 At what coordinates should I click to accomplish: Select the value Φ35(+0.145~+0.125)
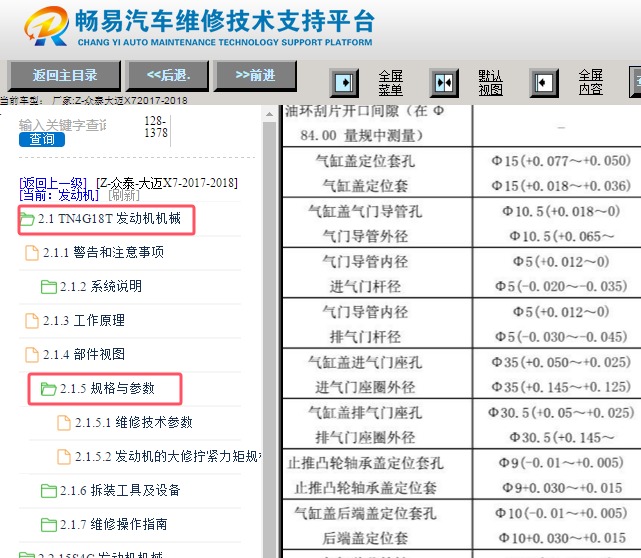561,387
